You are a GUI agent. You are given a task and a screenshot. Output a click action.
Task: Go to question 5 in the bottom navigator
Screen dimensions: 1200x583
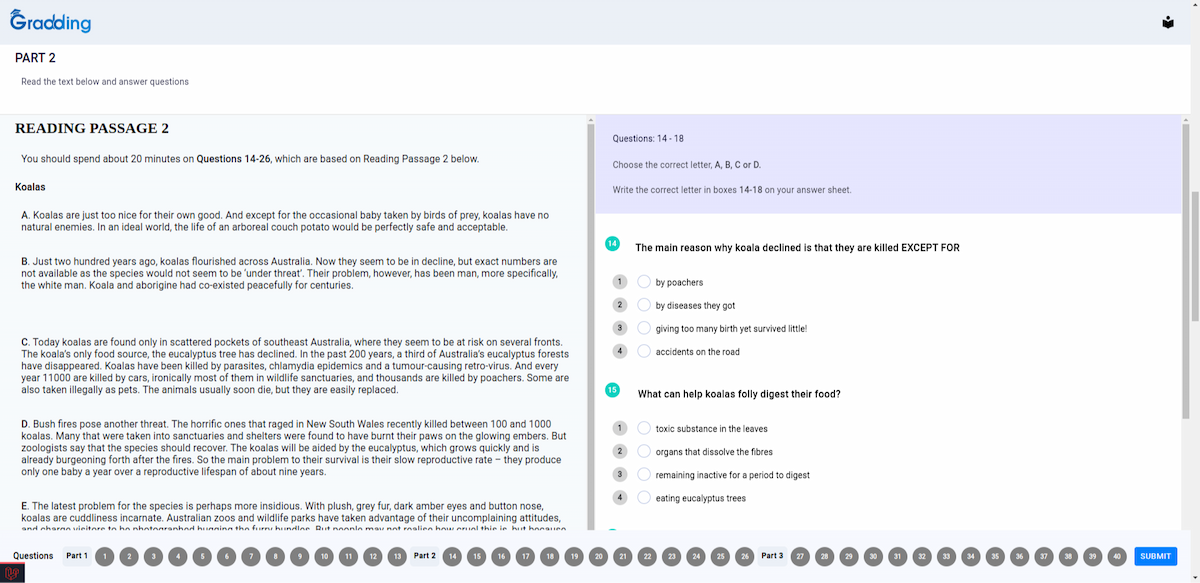(202, 556)
